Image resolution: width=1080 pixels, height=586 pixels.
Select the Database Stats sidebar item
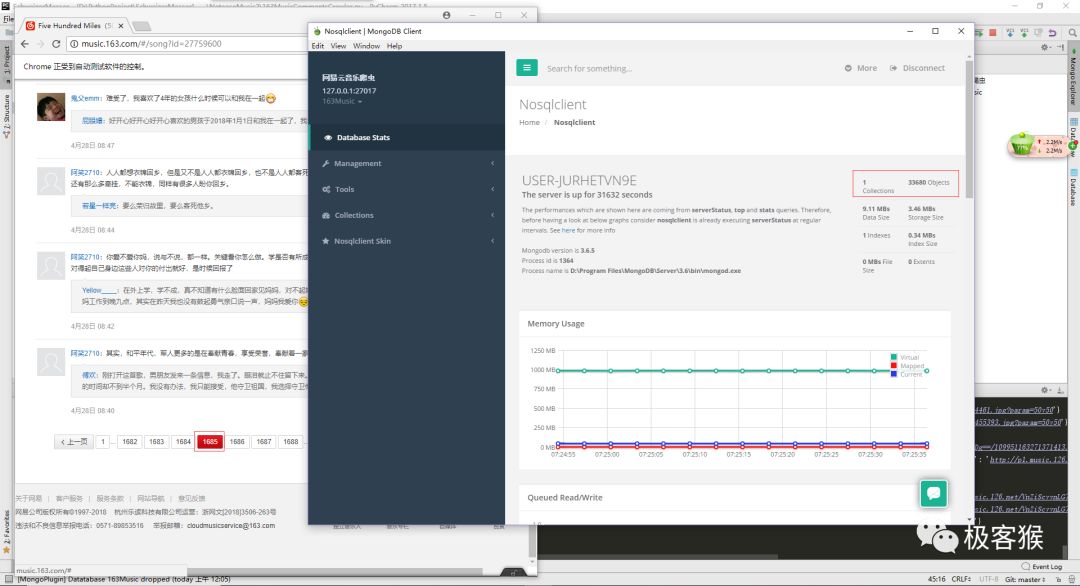406,138
